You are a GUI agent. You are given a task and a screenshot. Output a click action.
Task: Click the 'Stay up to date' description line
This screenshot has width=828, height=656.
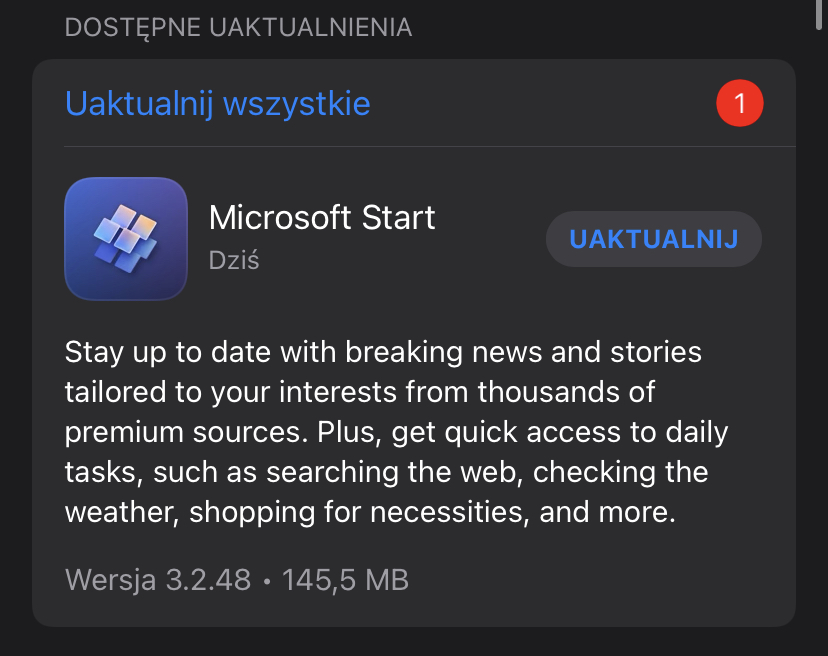click(x=383, y=352)
